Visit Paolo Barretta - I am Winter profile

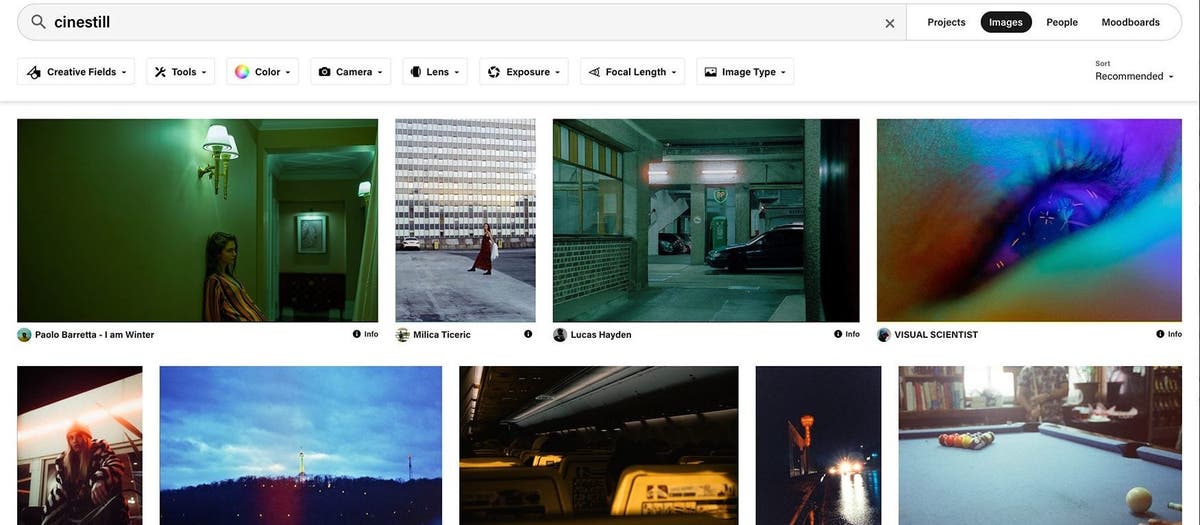tap(94, 335)
